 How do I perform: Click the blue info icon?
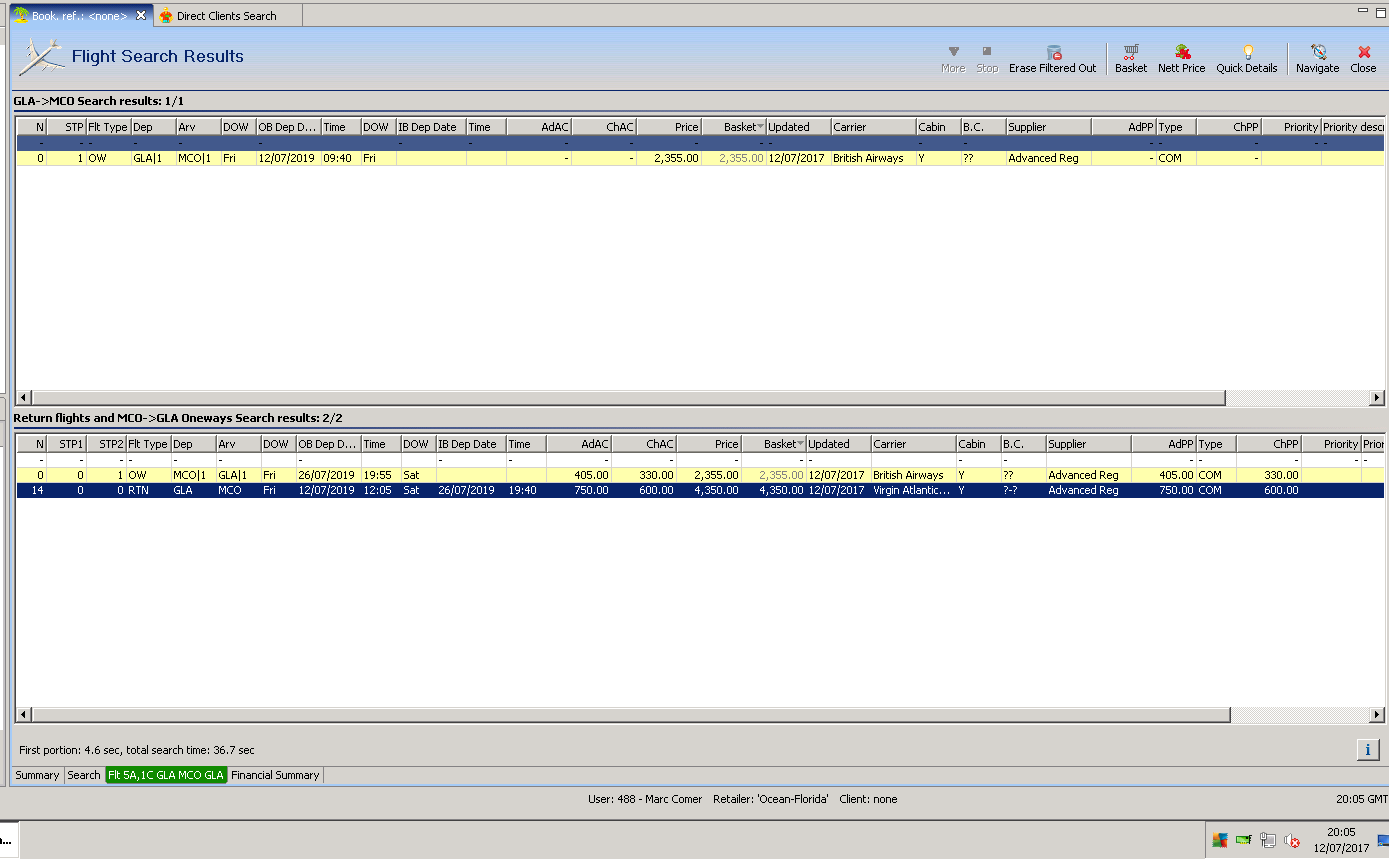click(x=1367, y=750)
